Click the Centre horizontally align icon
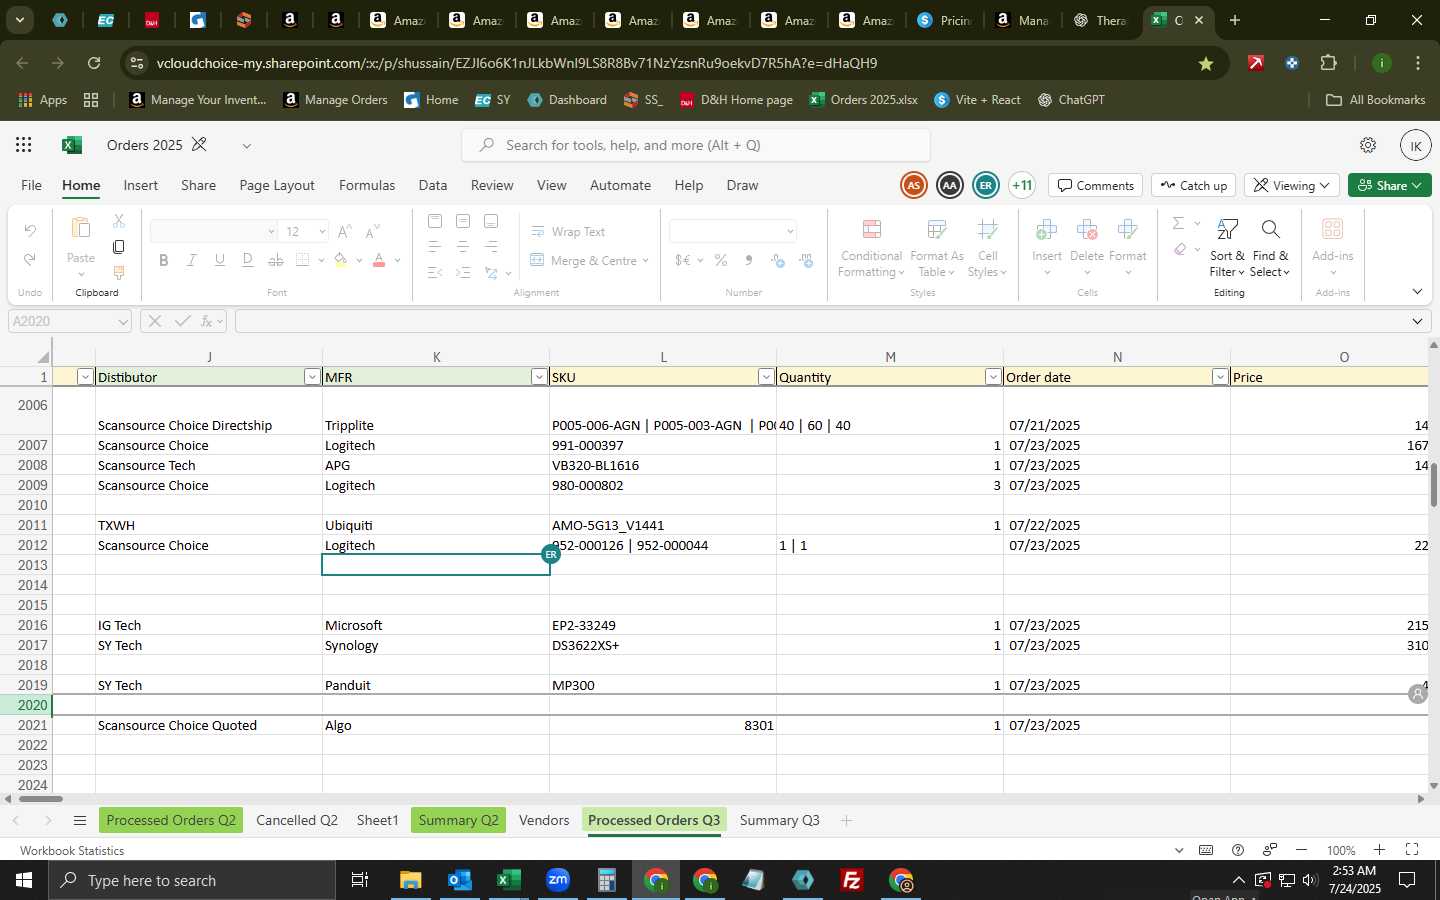 (463, 246)
